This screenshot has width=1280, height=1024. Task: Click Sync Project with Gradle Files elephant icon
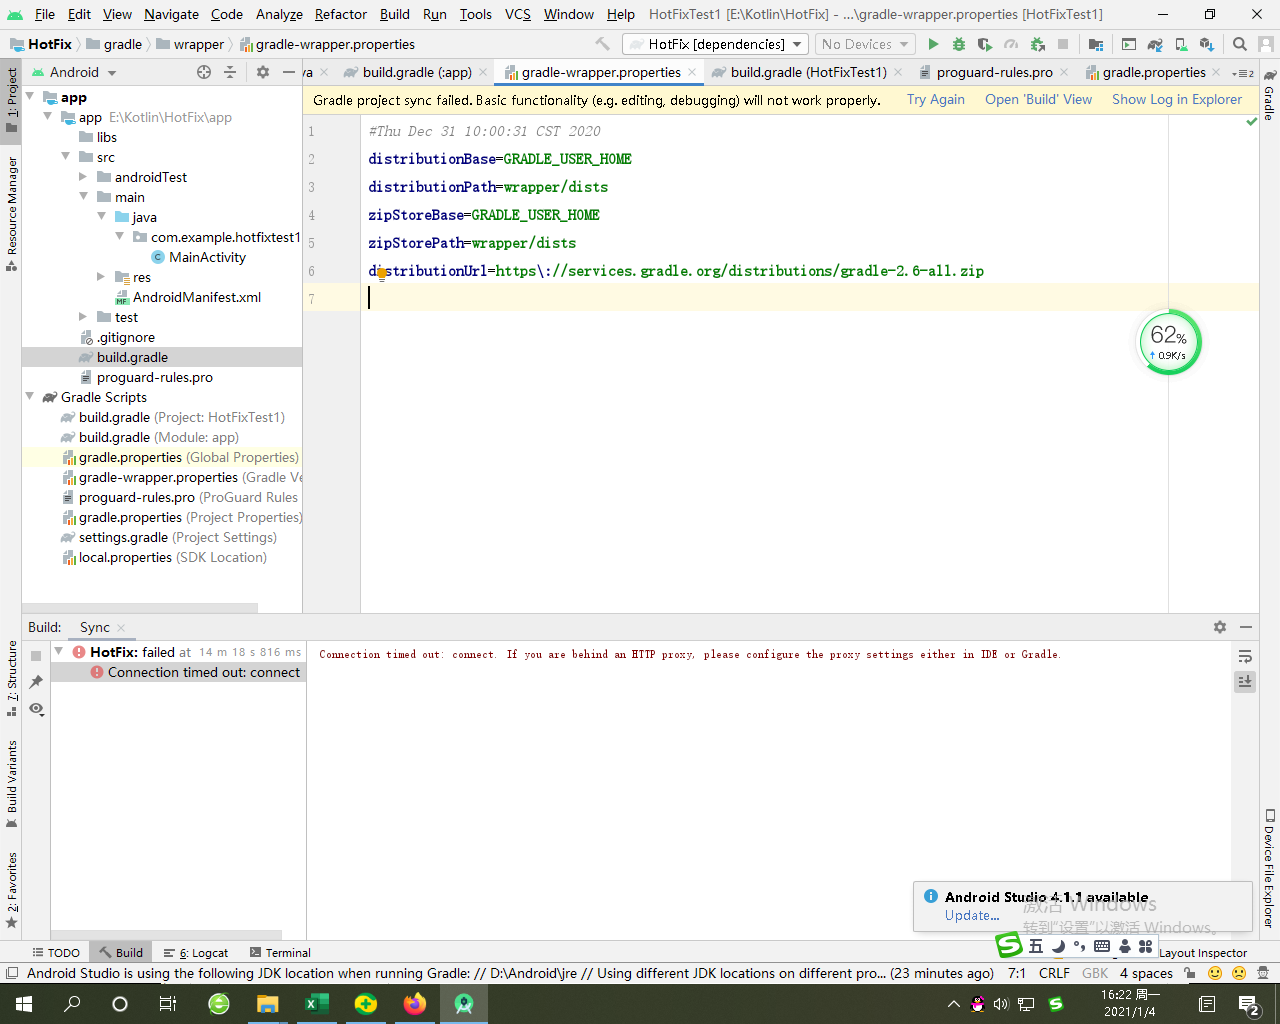point(1155,44)
